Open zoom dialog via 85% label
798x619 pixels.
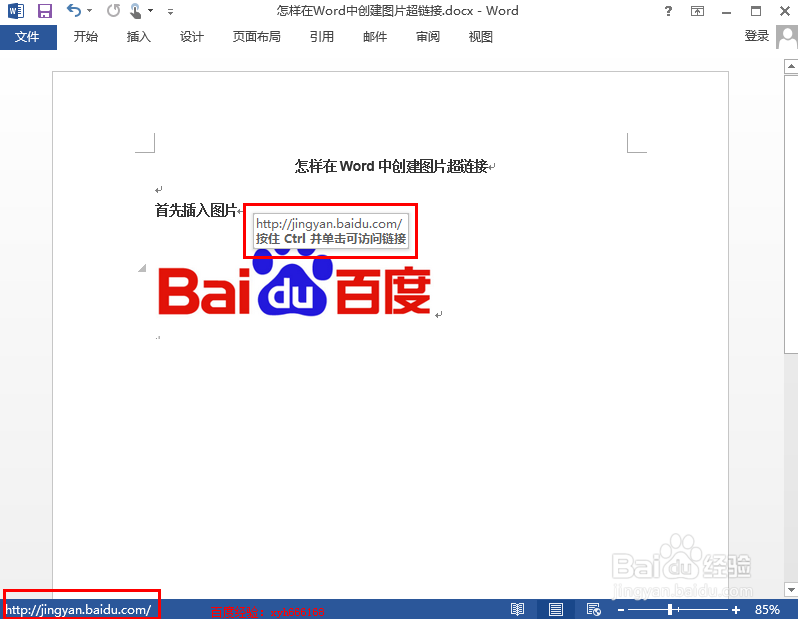(767, 609)
